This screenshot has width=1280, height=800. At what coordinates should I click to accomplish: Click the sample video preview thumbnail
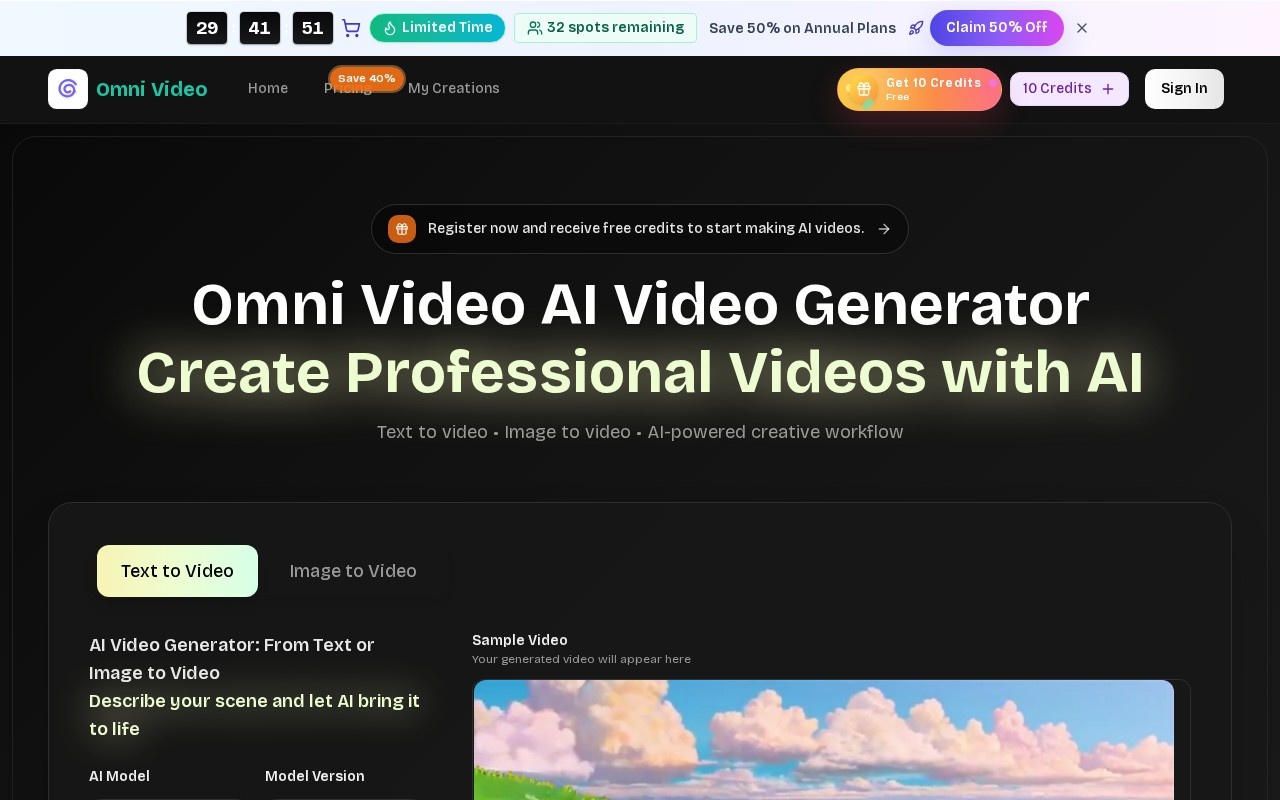click(824, 740)
